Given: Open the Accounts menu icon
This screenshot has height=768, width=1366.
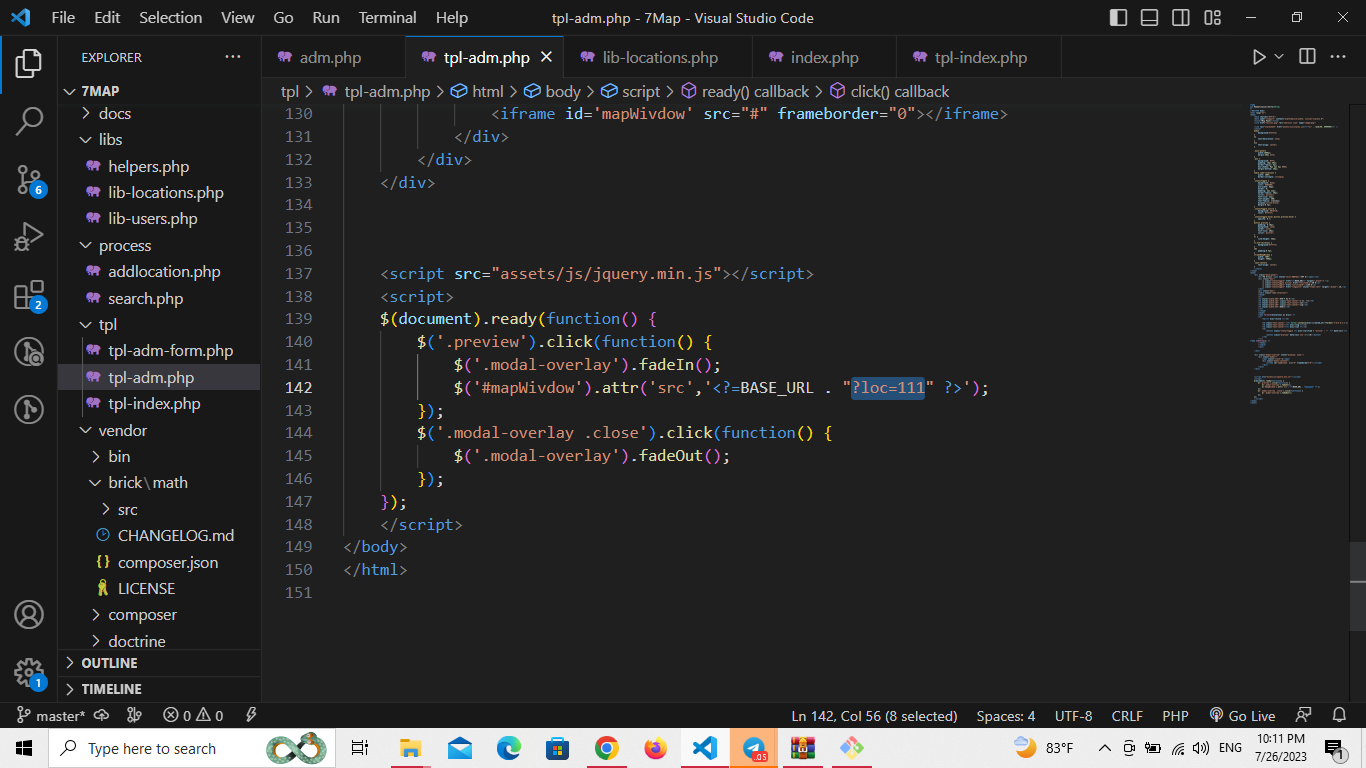Looking at the screenshot, I should pyautogui.click(x=29, y=614).
